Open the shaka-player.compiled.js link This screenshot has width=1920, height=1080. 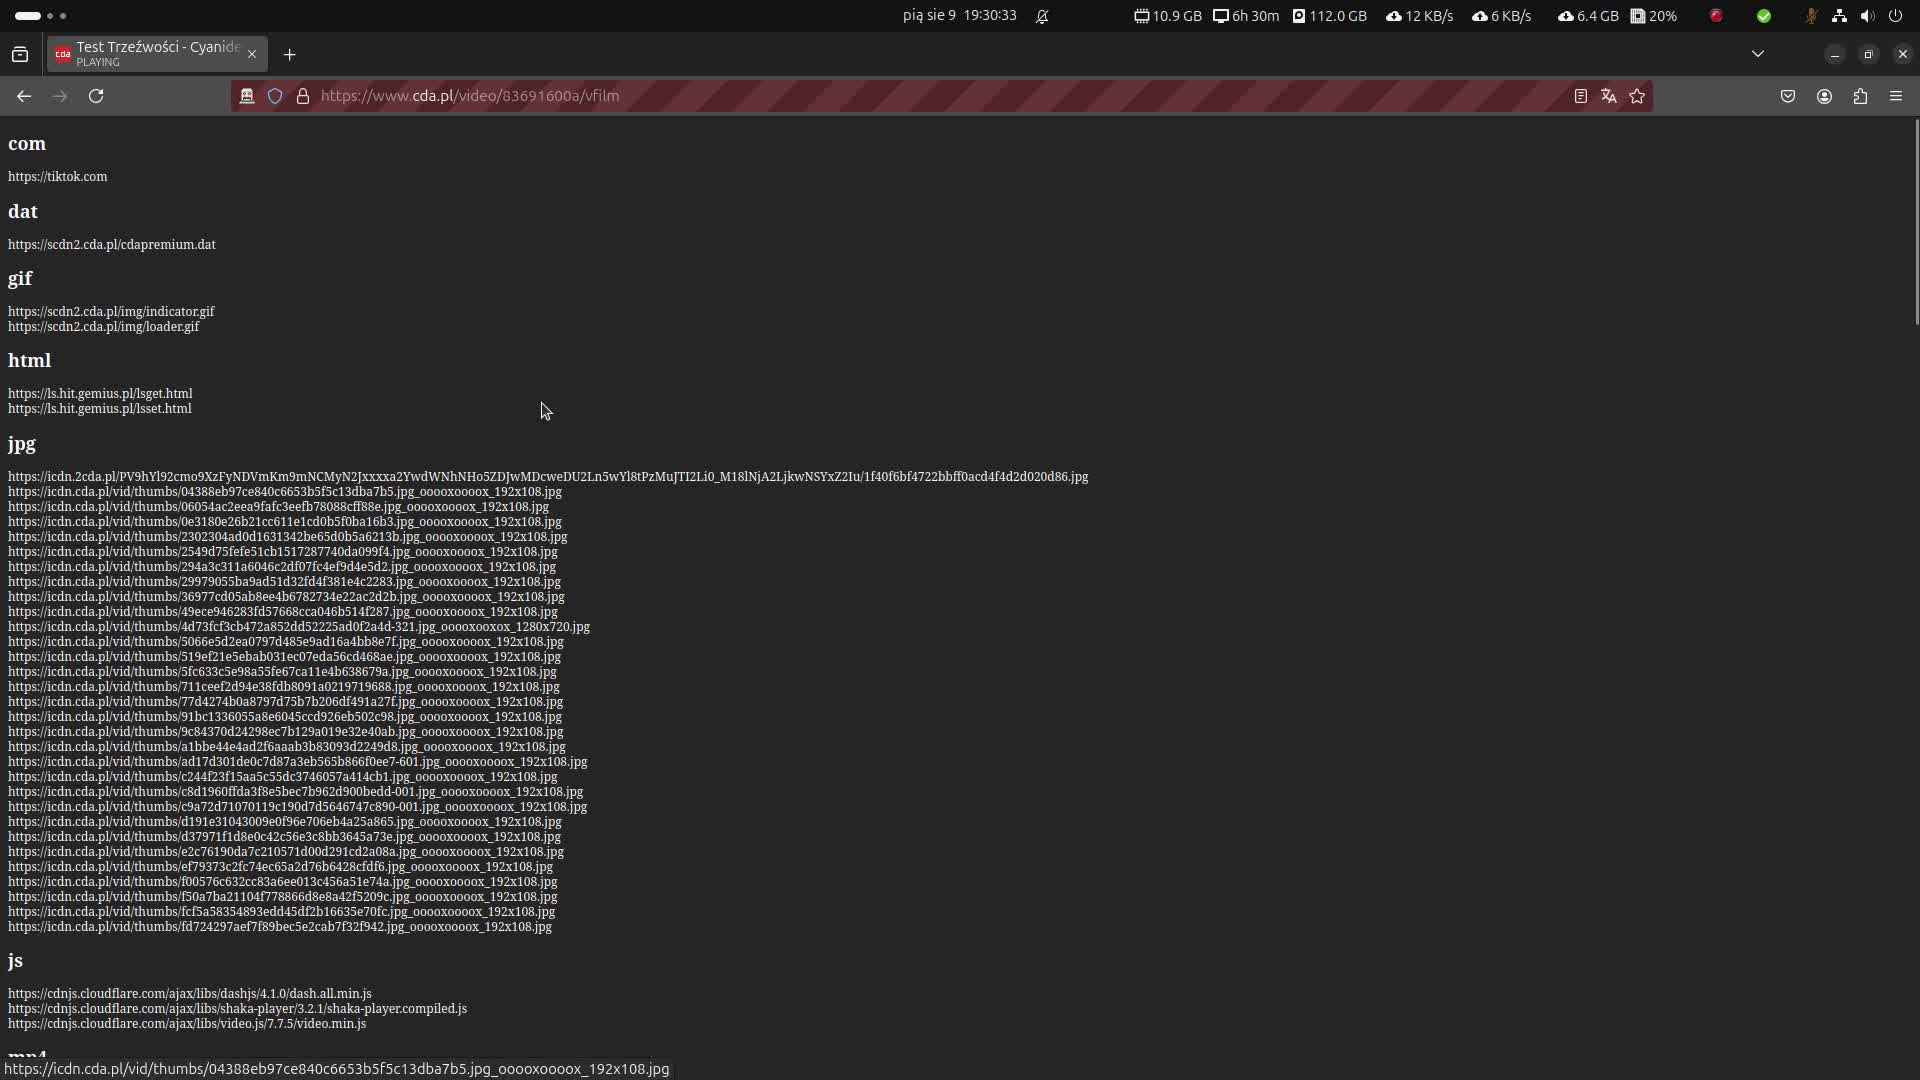tap(237, 1009)
